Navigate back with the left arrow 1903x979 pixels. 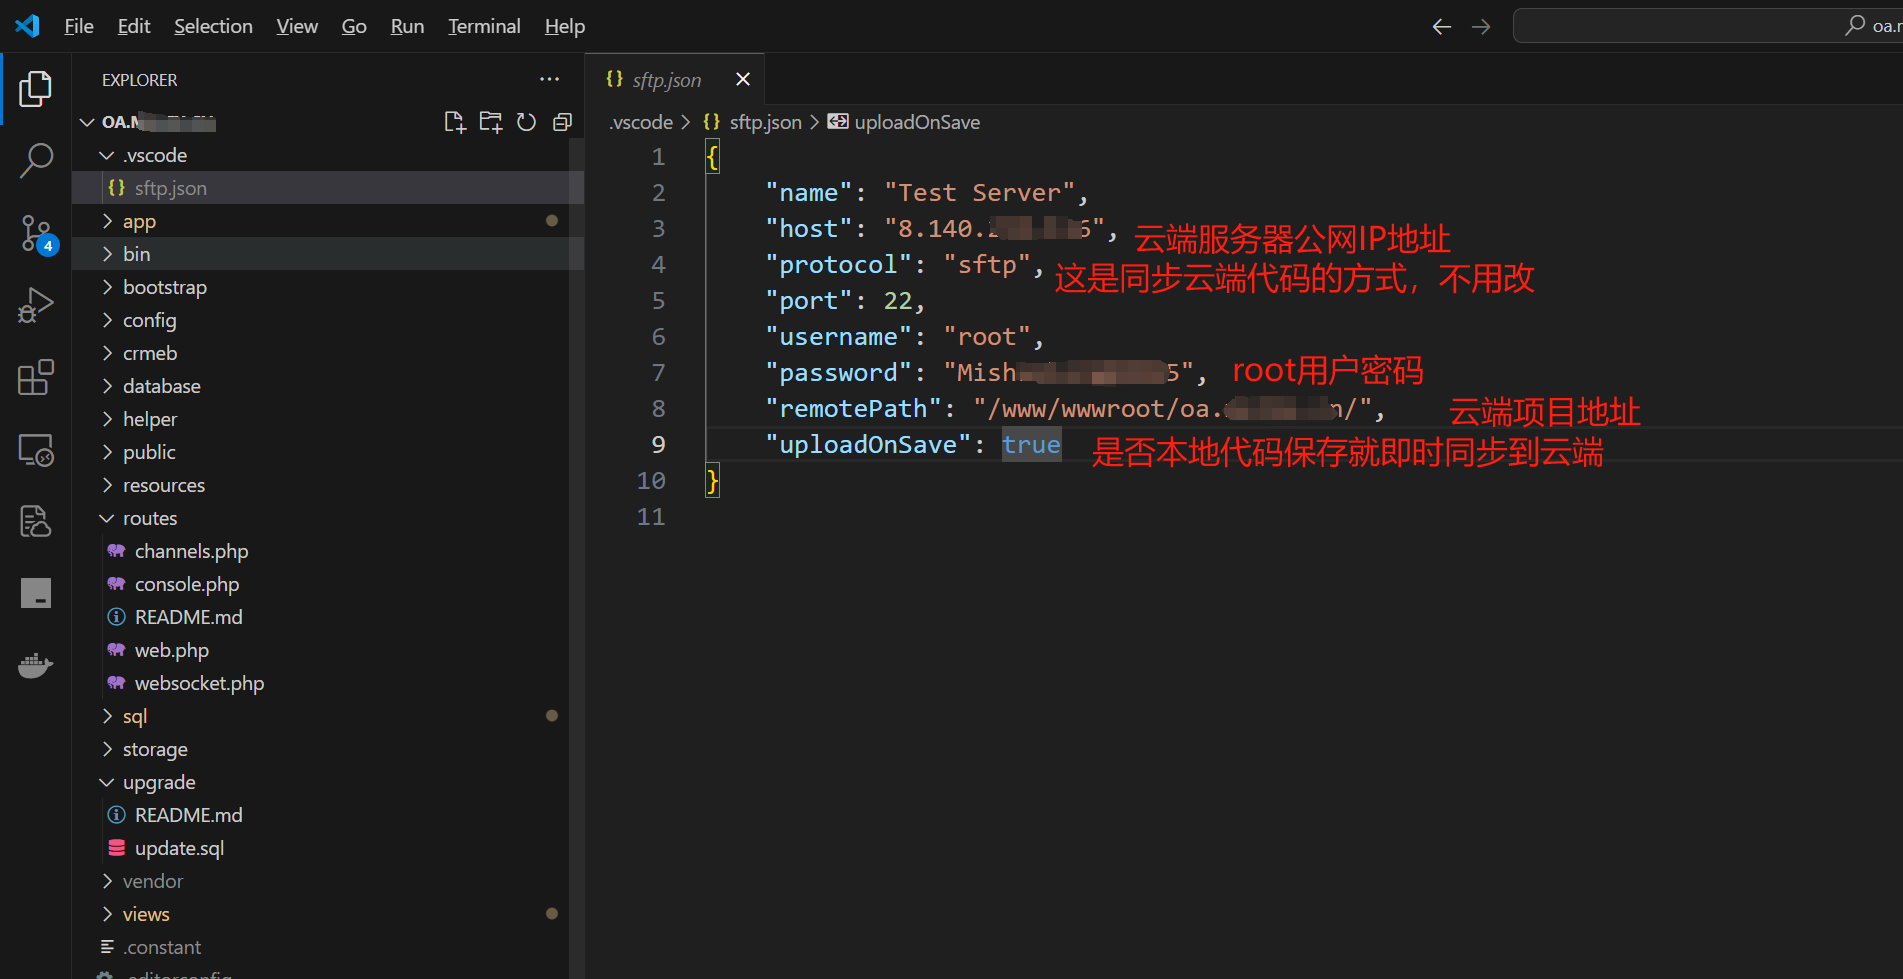1441,27
